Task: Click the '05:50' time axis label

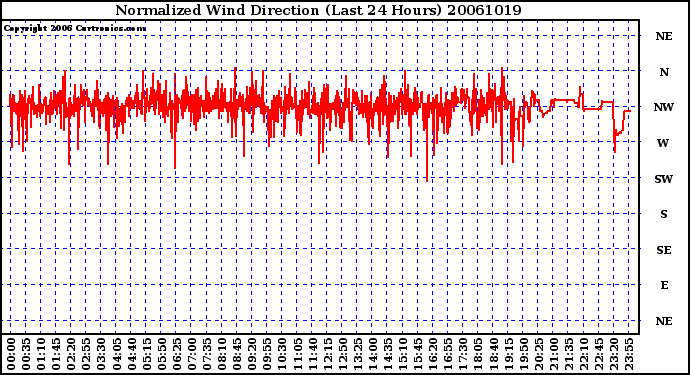Action: click(x=161, y=354)
